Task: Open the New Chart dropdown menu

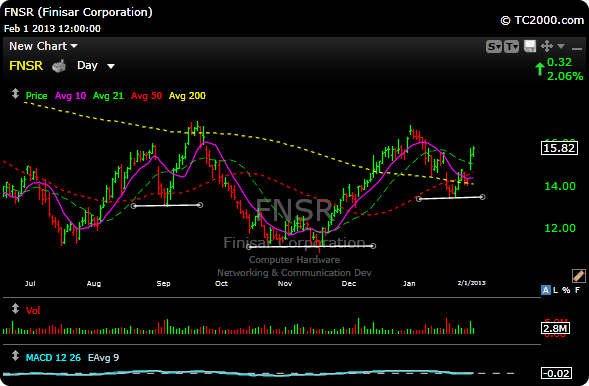Action: [43, 46]
